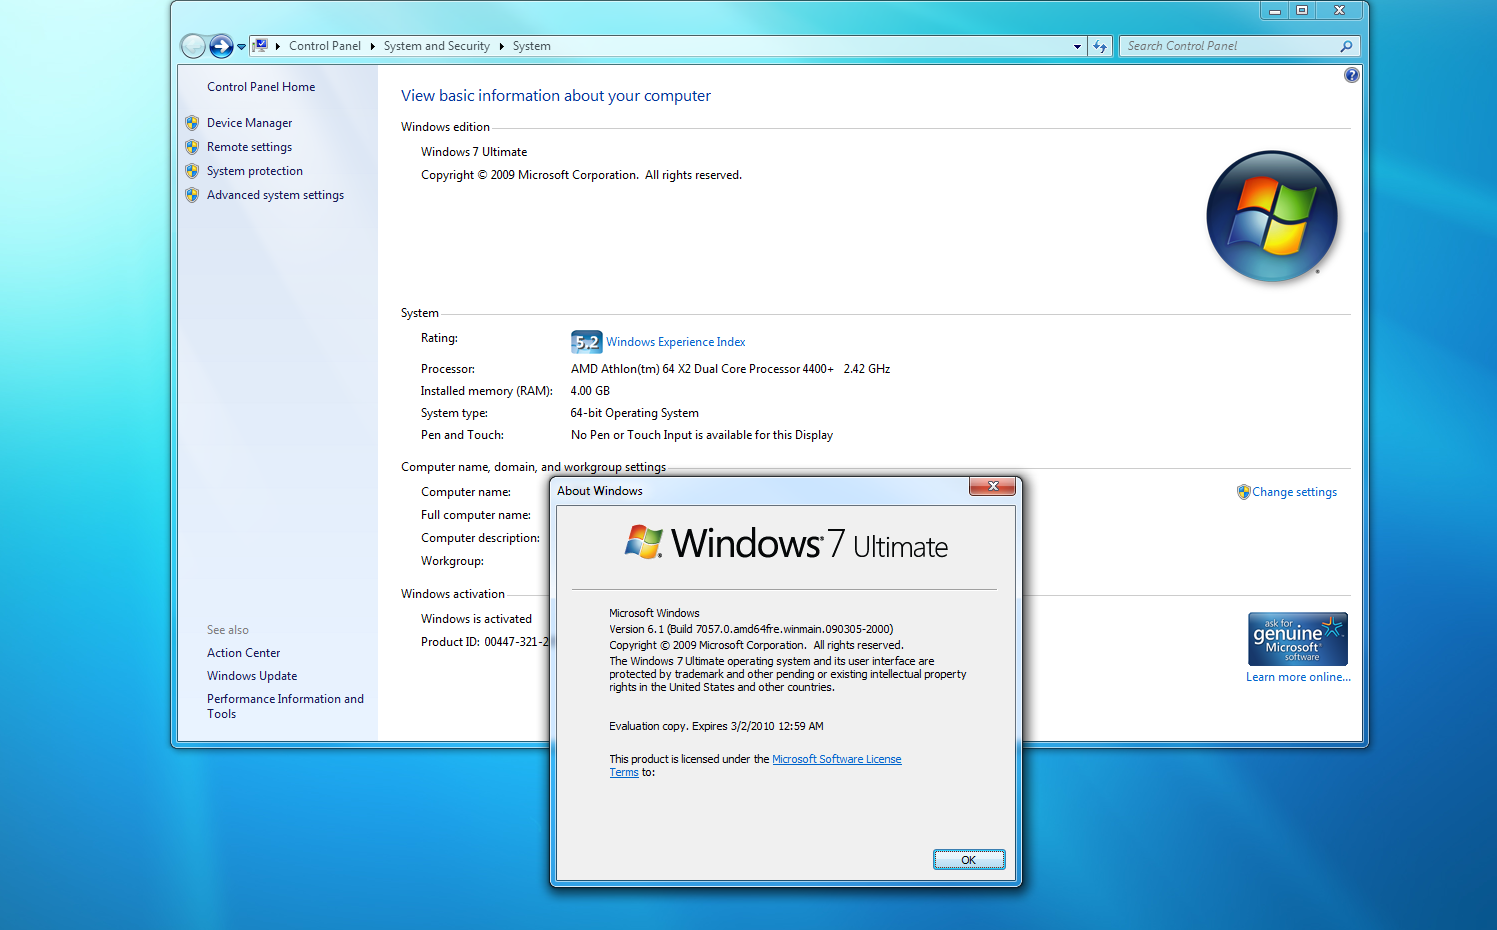Open Performance Information and Tools
This screenshot has height=930, width=1497.
tap(285, 706)
